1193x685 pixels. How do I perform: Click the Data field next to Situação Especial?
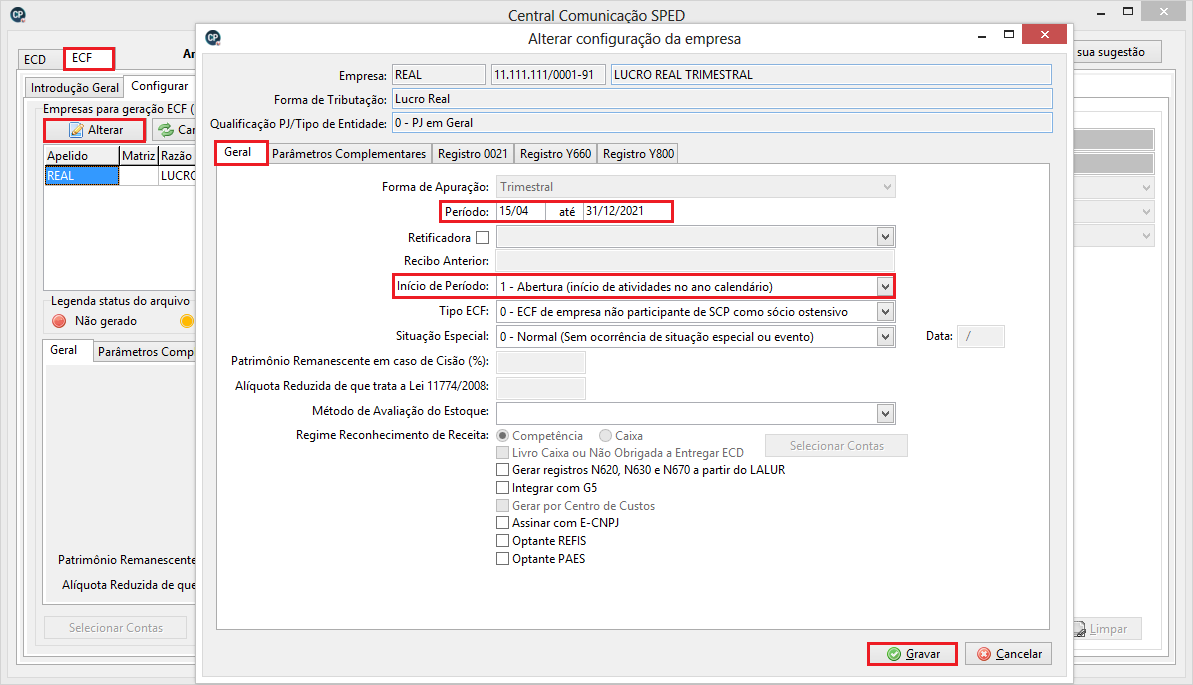[x=981, y=336]
